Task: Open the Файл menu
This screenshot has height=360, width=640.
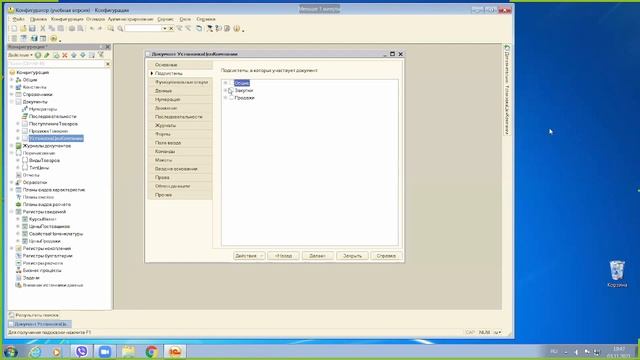Action: coord(18,19)
